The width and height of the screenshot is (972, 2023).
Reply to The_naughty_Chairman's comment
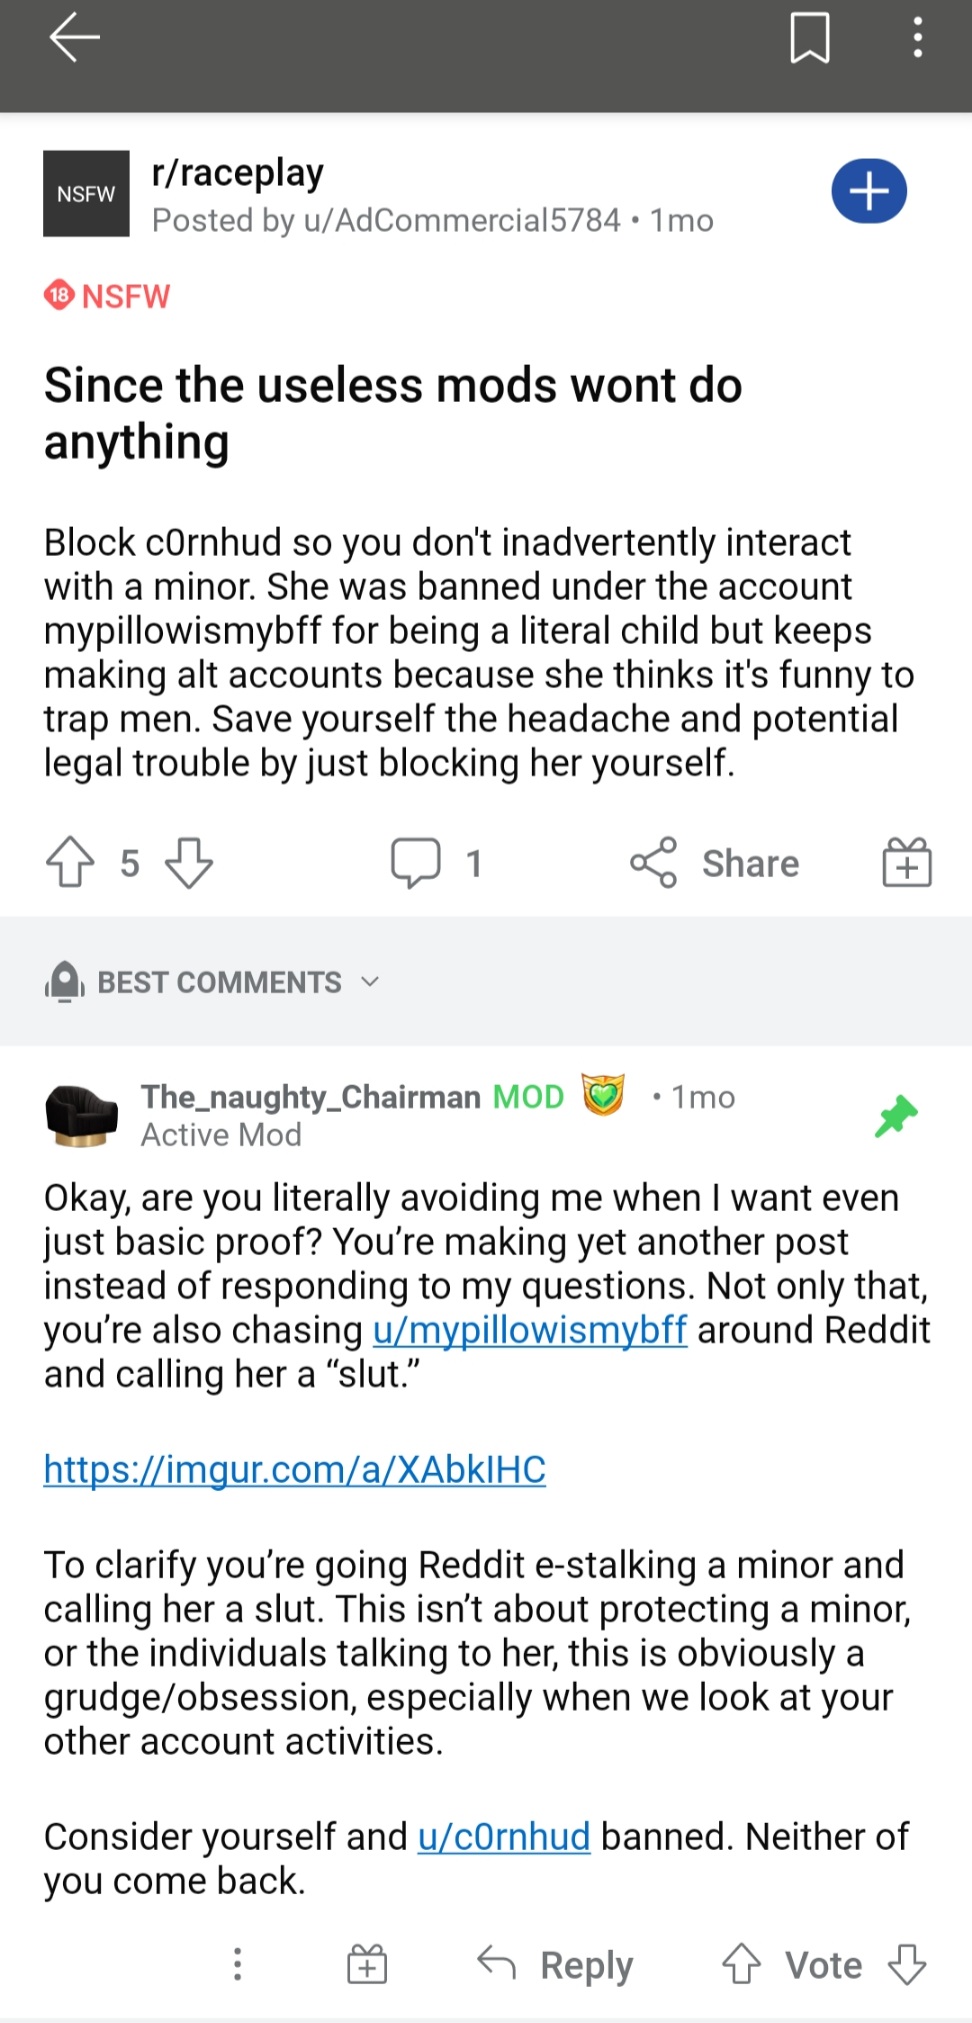pos(556,1965)
